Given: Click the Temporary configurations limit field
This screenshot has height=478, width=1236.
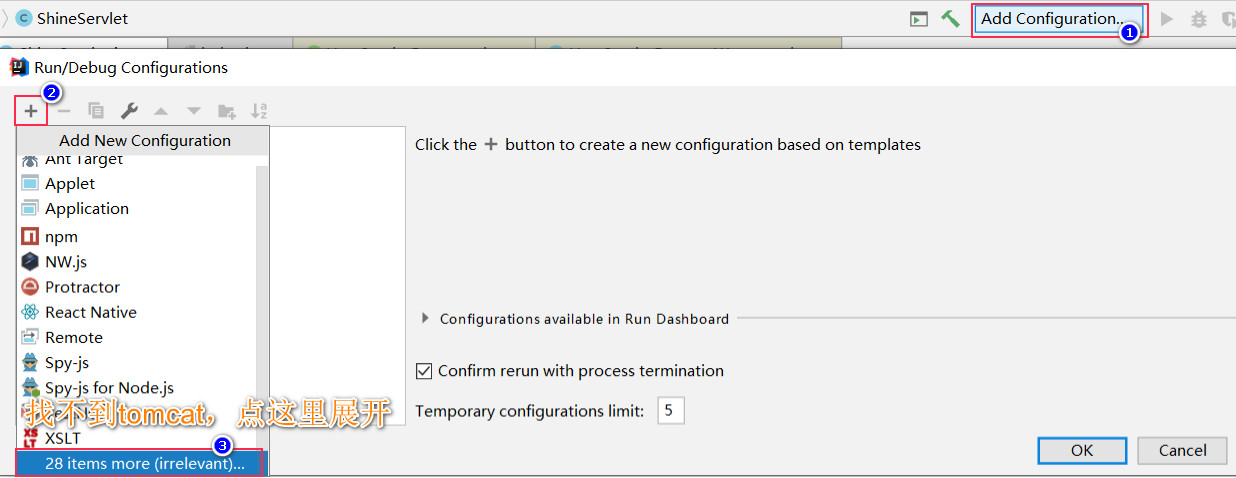Looking at the screenshot, I should tap(671, 410).
